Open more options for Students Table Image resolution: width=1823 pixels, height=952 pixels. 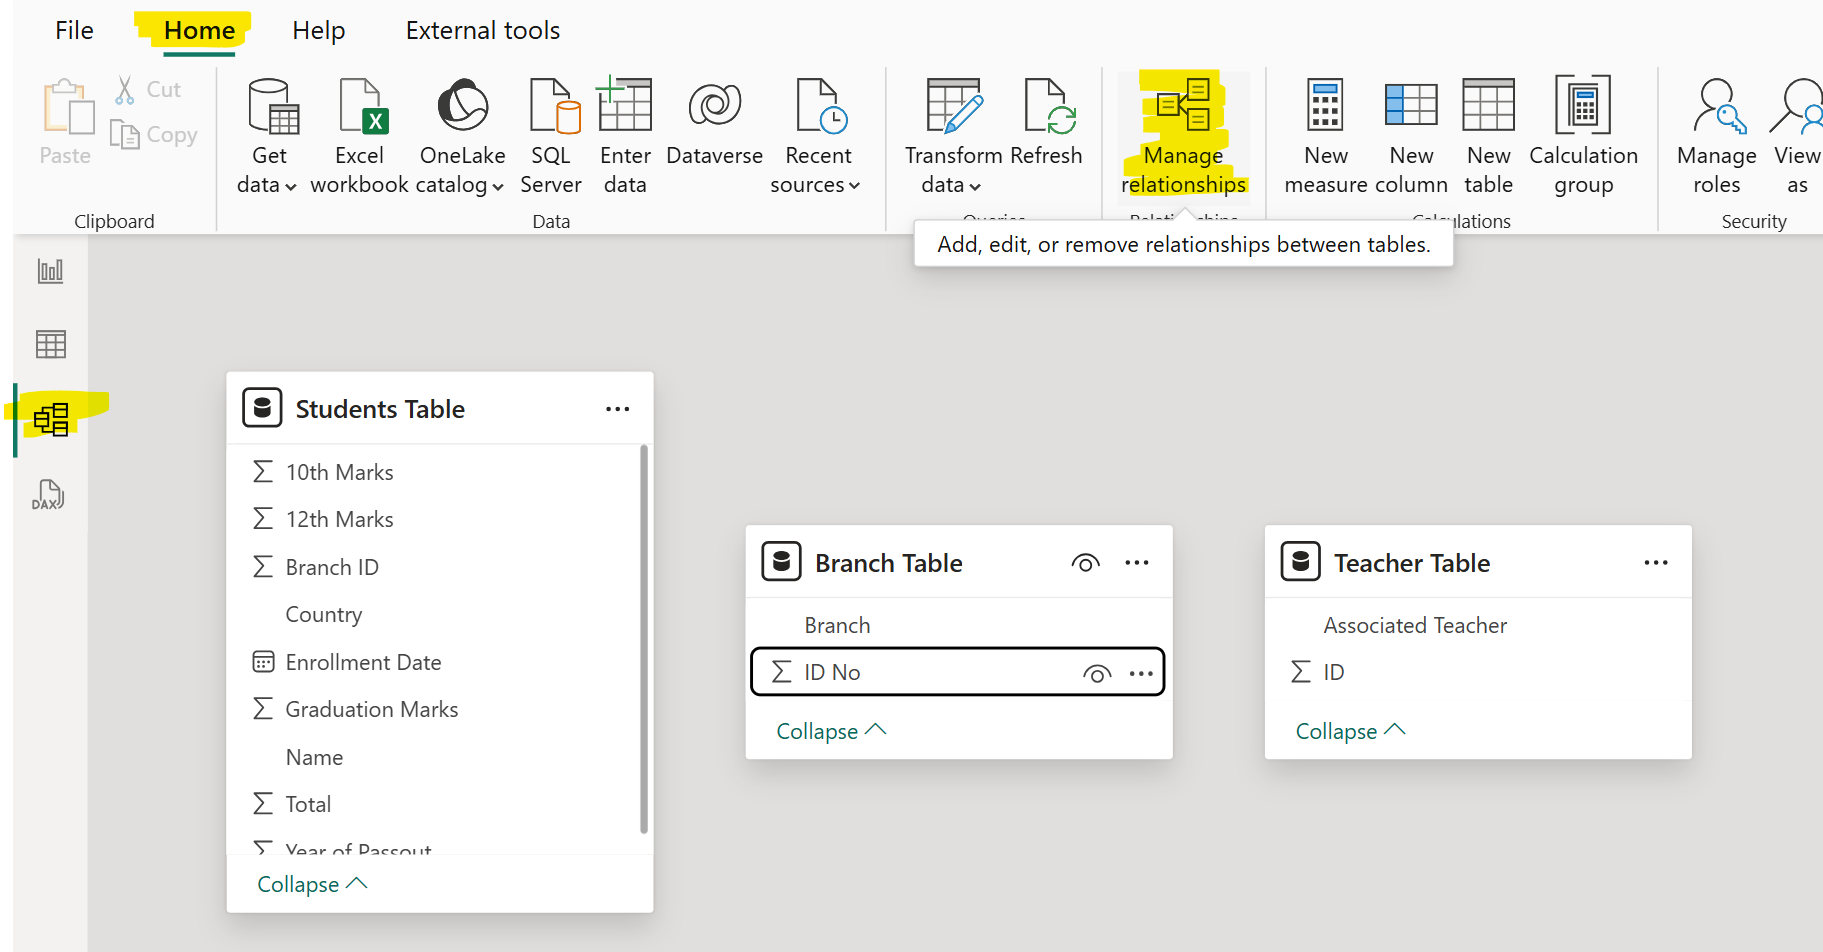pyautogui.click(x=617, y=408)
